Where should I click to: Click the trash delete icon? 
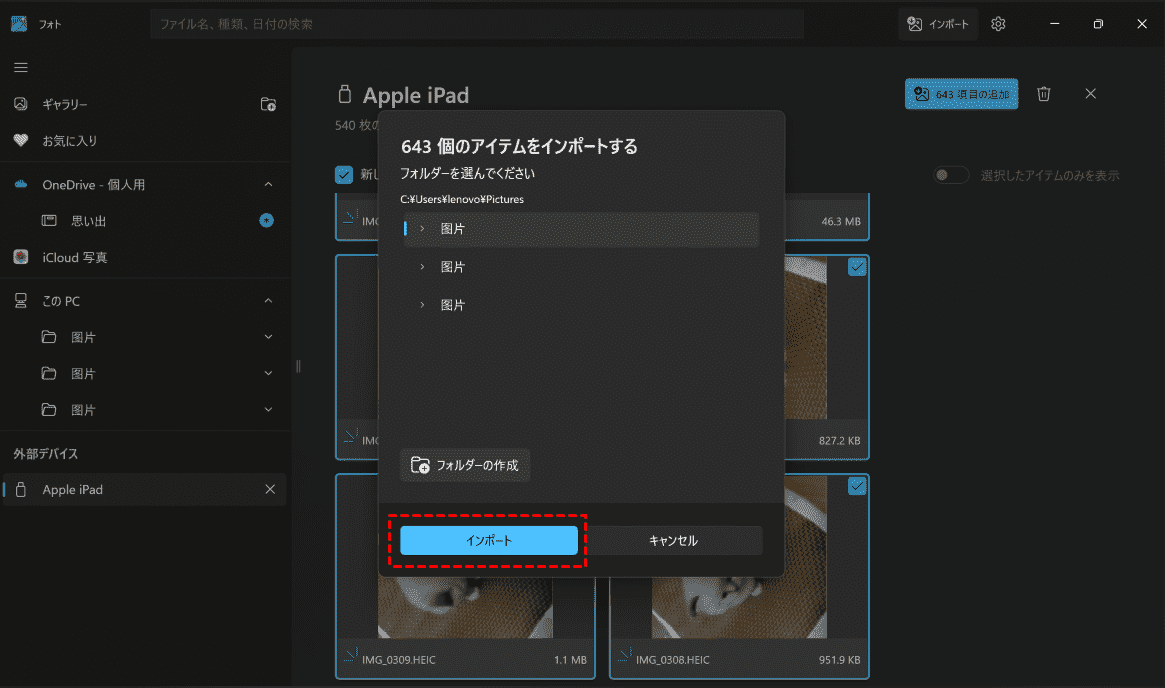click(x=1043, y=94)
